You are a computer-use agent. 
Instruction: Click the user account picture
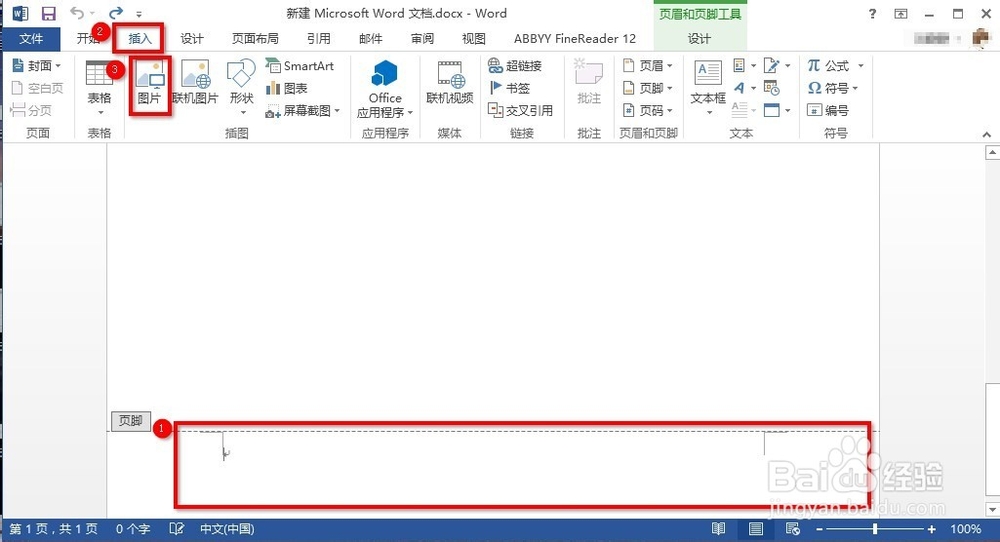click(x=980, y=38)
